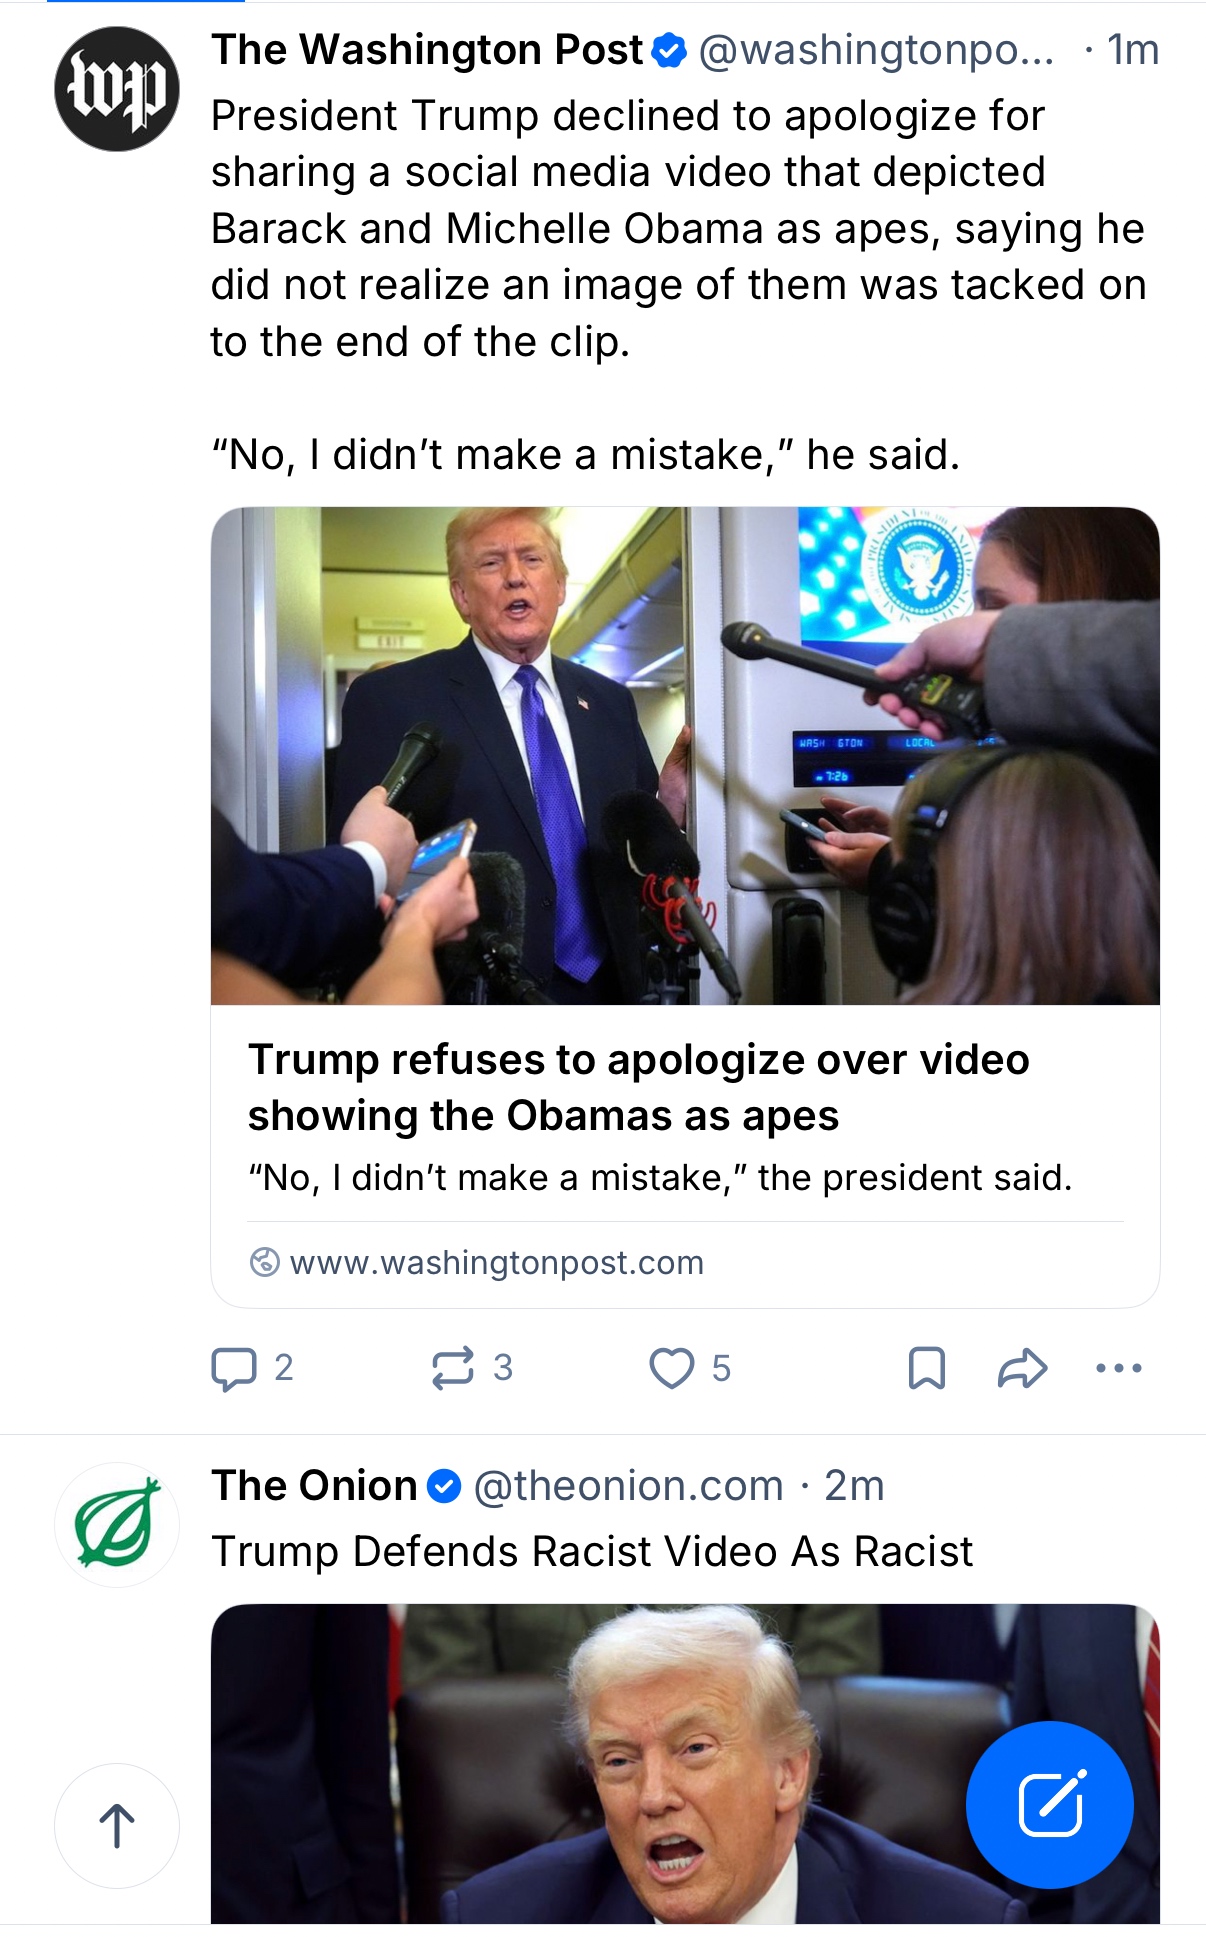This screenshot has height=1937, width=1206.
Task: Reply to the Washington Post post
Action: 235,1368
